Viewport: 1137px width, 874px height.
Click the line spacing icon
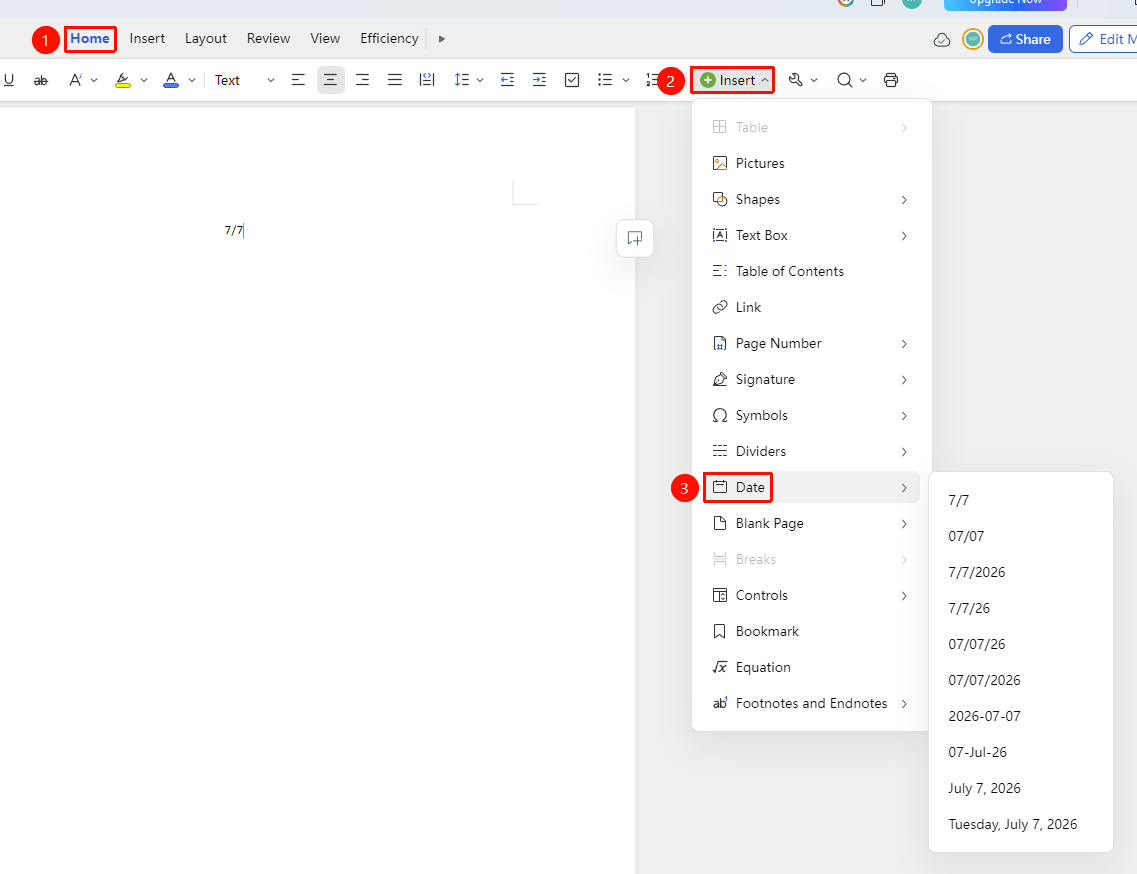coord(461,80)
